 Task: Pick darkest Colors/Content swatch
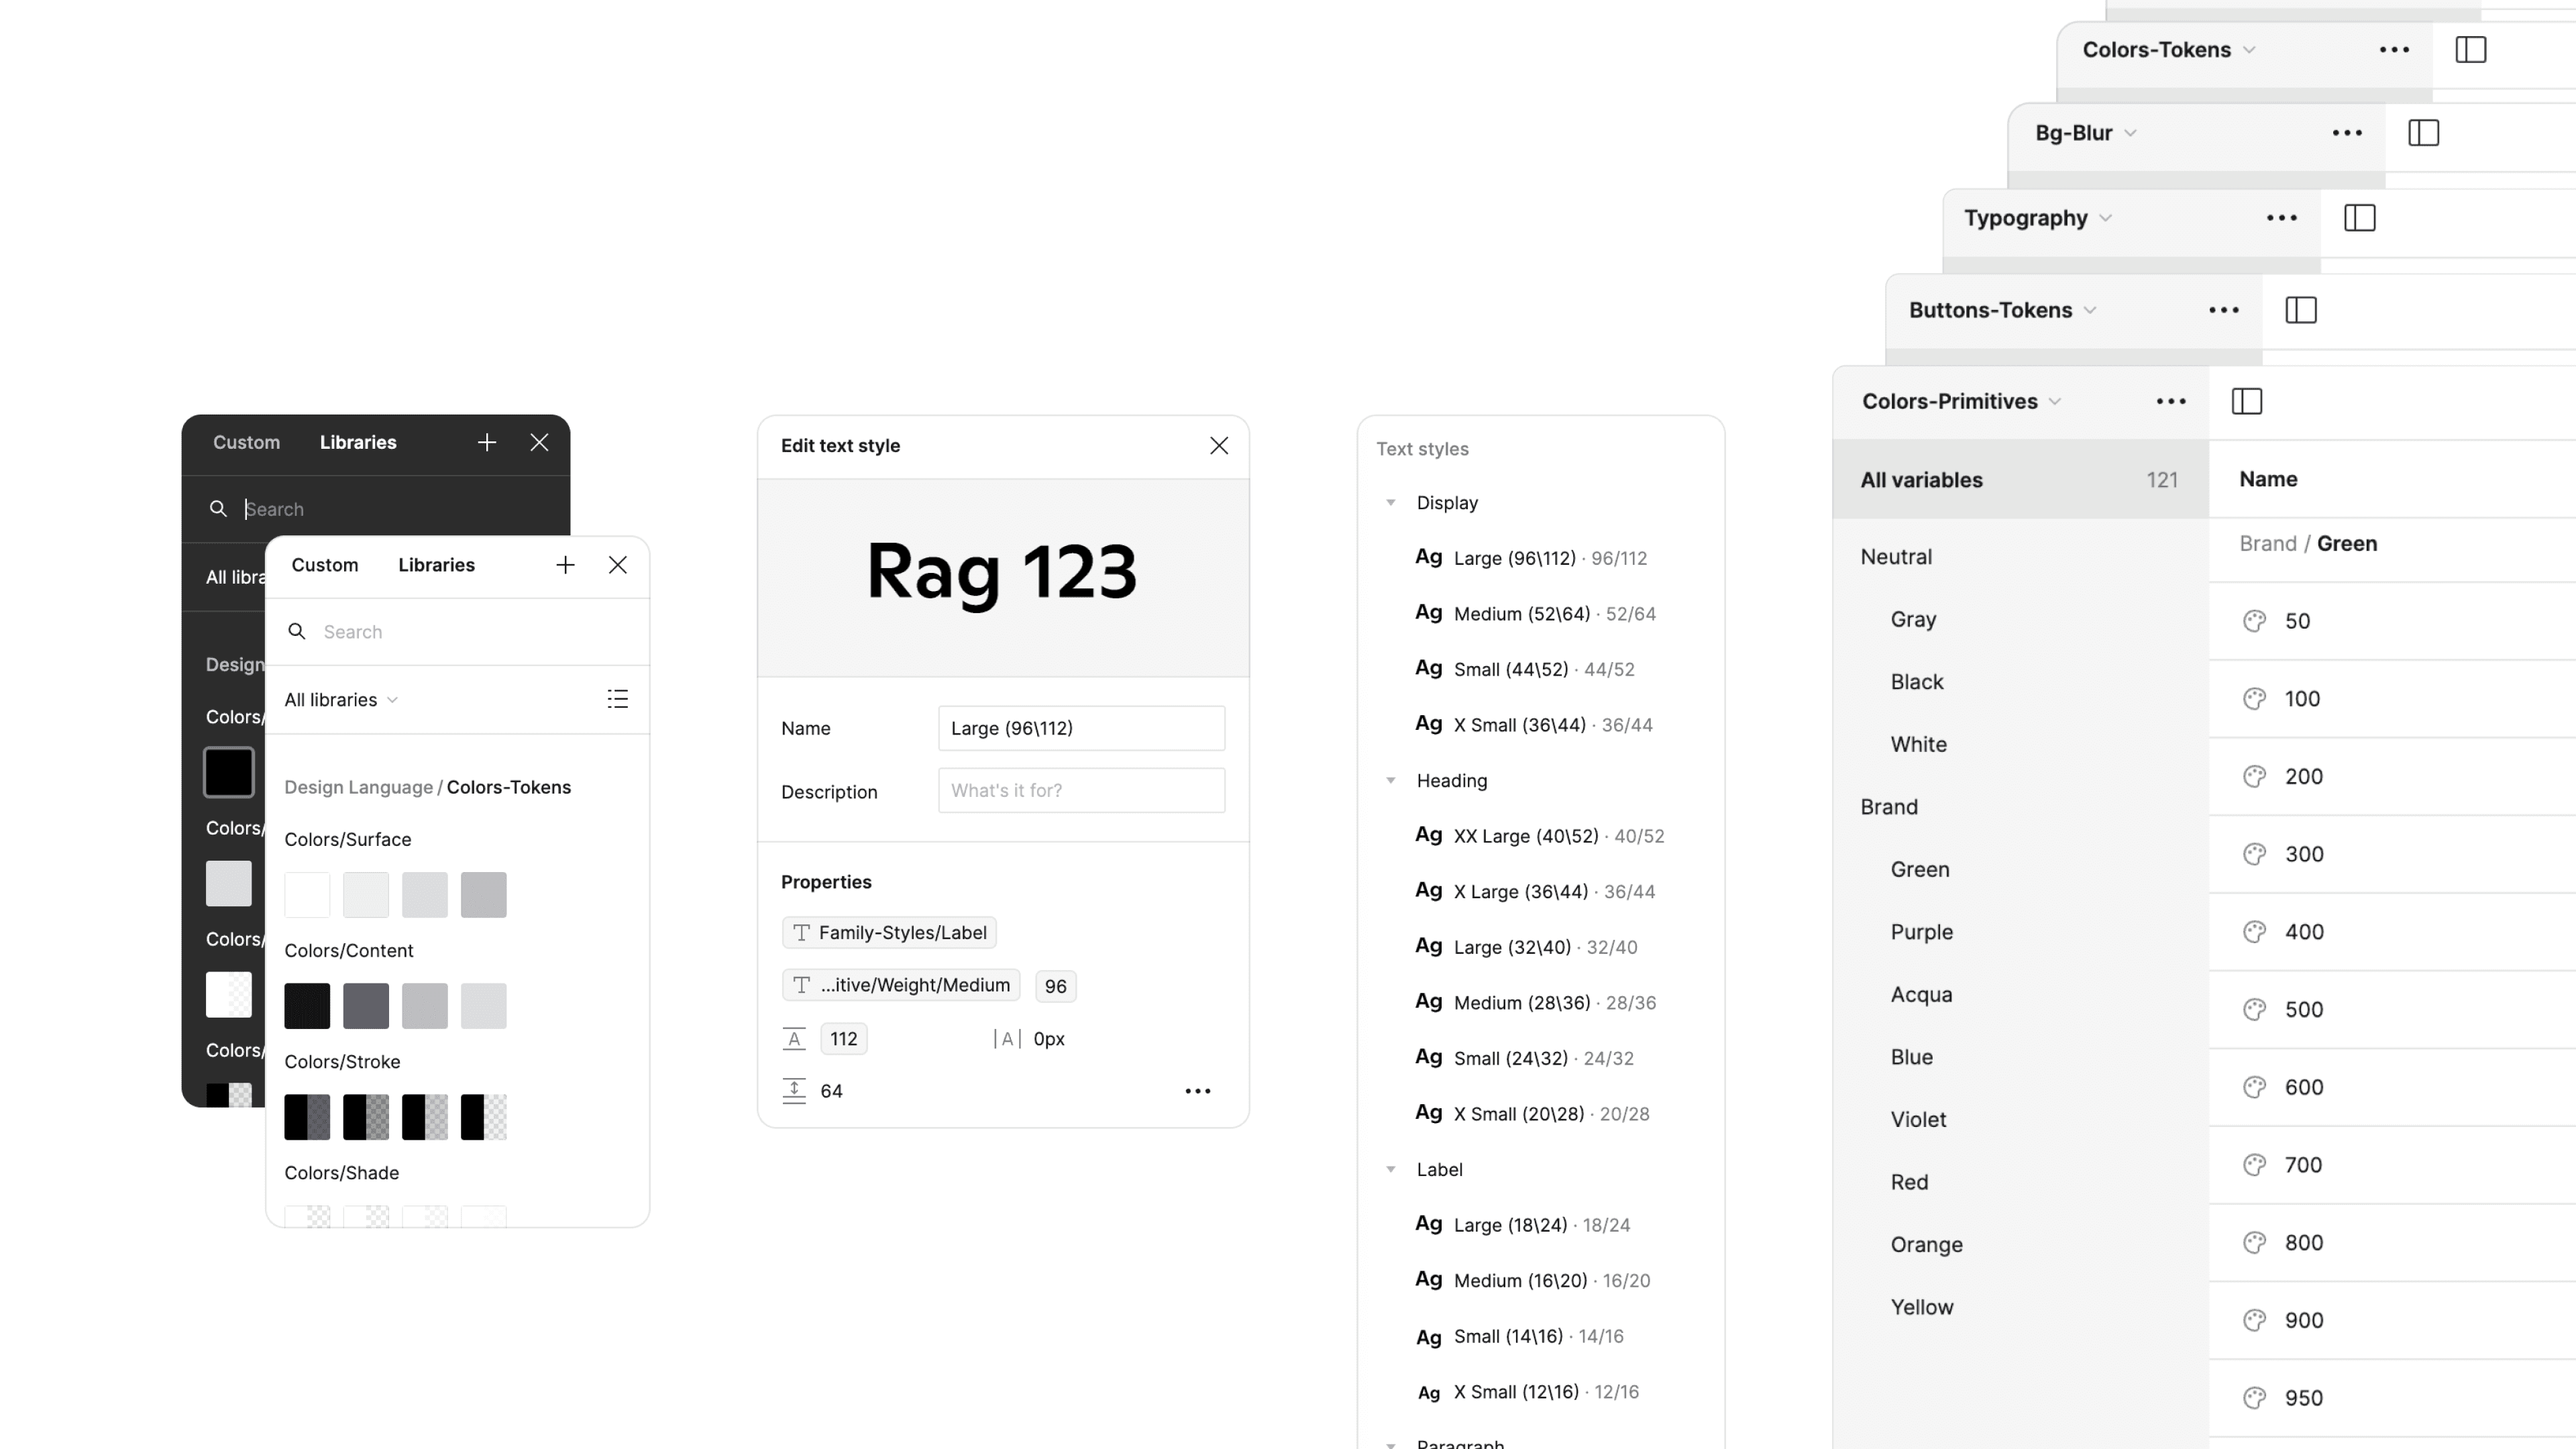point(307,1006)
